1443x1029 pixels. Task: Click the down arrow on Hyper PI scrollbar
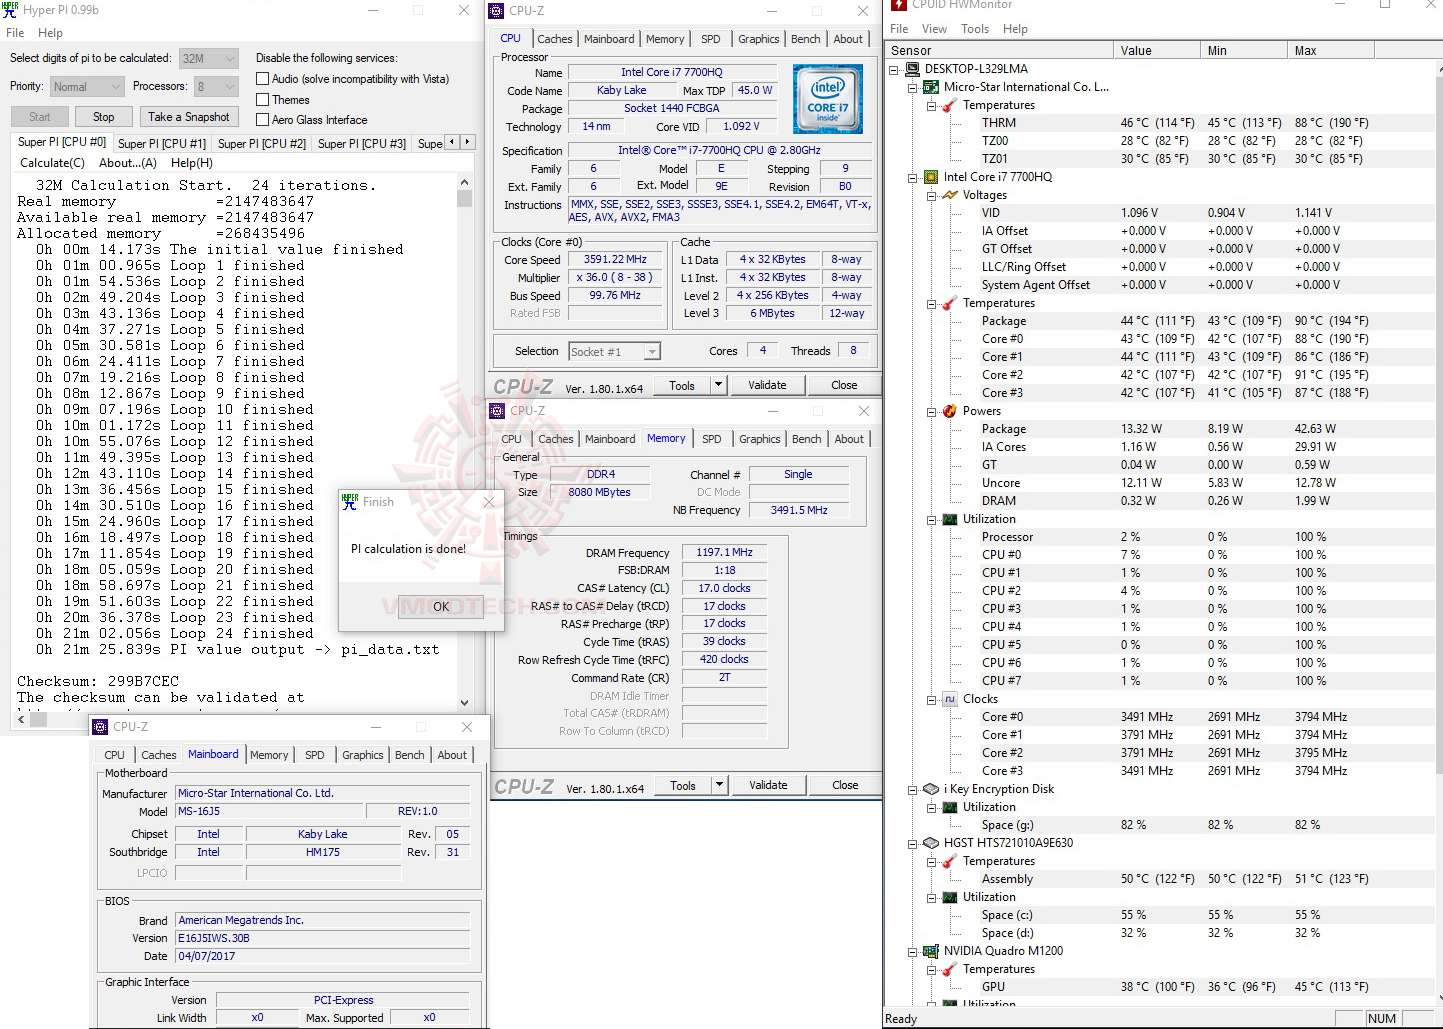tap(464, 701)
